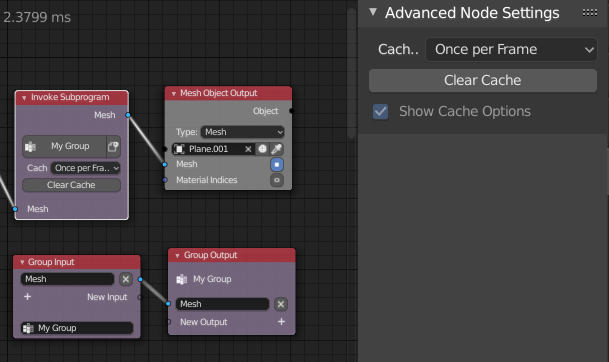Collapse the Mesh Object Output node
This screenshot has width=609, height=362.
[x=174, y=94]
